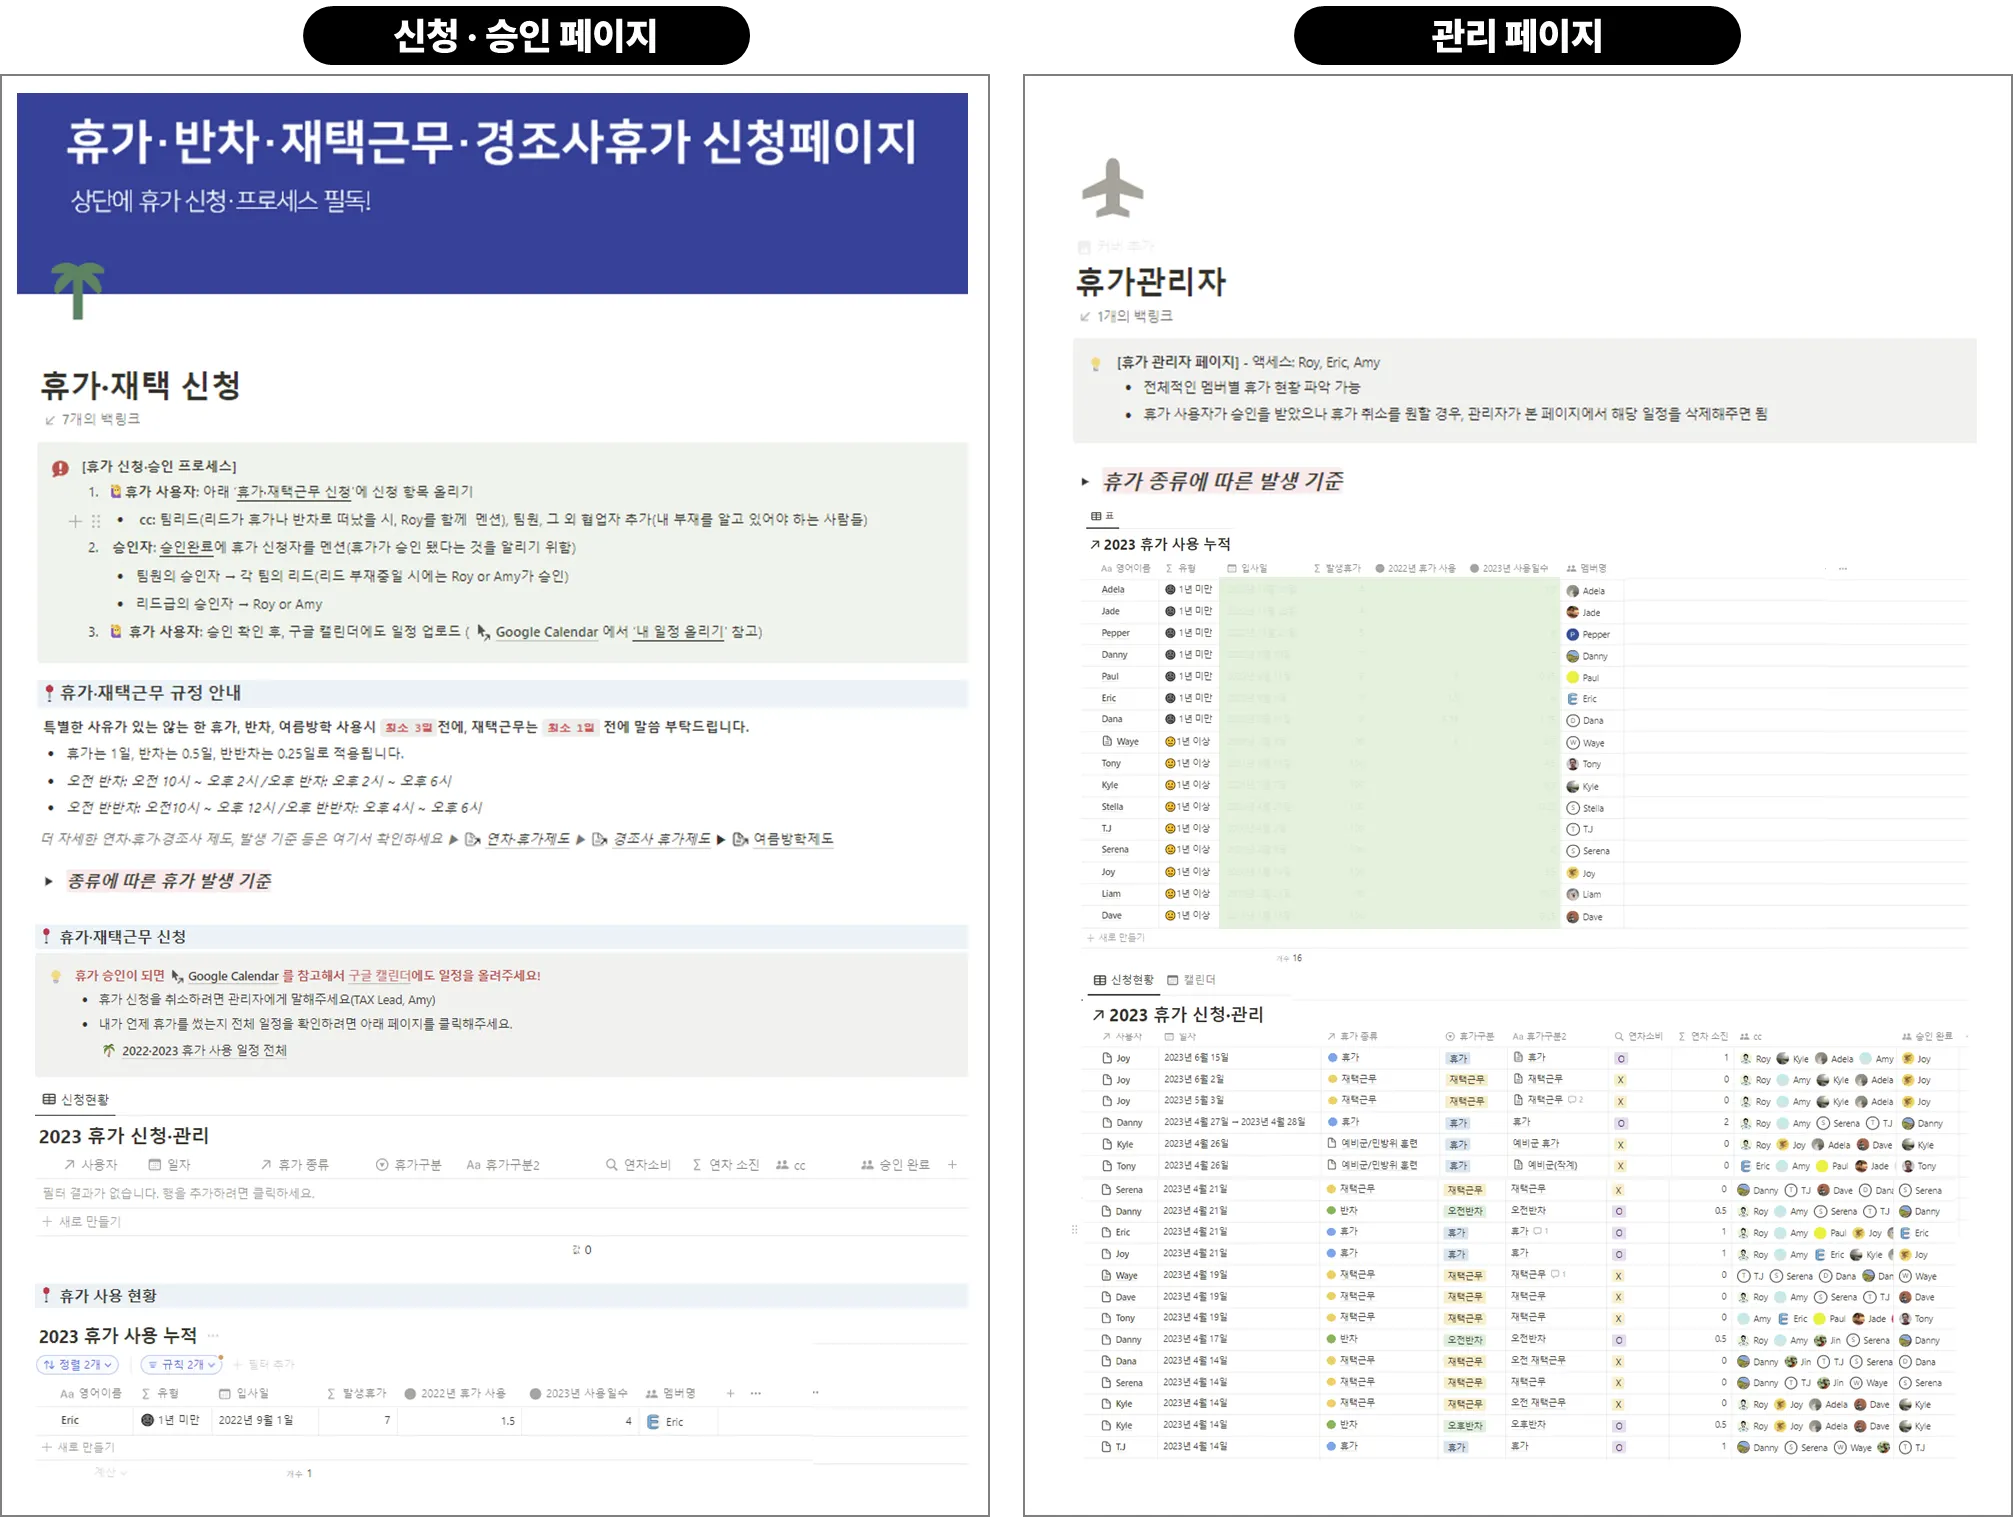This screenshot has height=1517, width=2013.
Task: Open the 2022-2023 휴가 사용 일정 전체 link
Action: point(203,1050)
